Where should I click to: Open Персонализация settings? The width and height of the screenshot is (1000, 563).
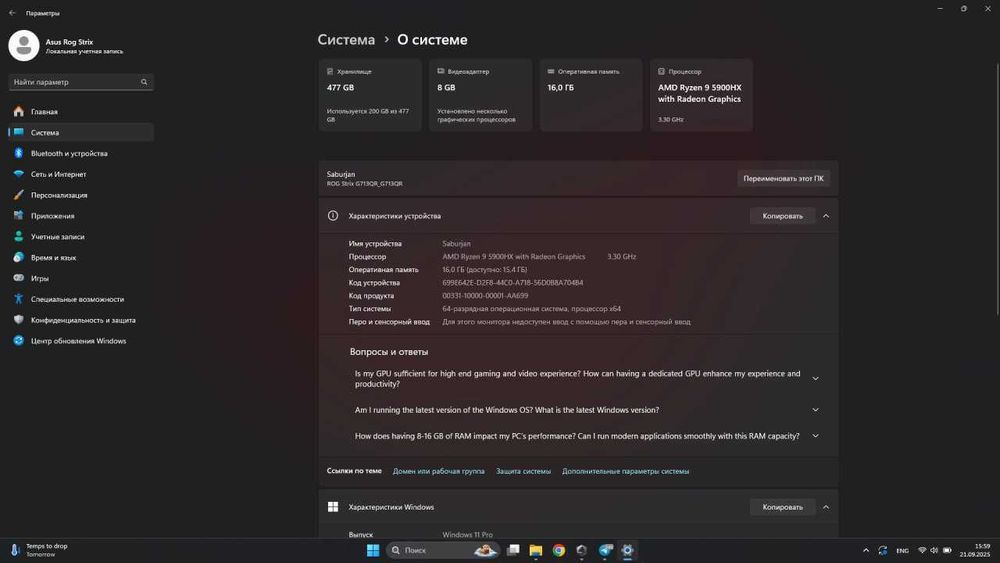tap(81, 195)
